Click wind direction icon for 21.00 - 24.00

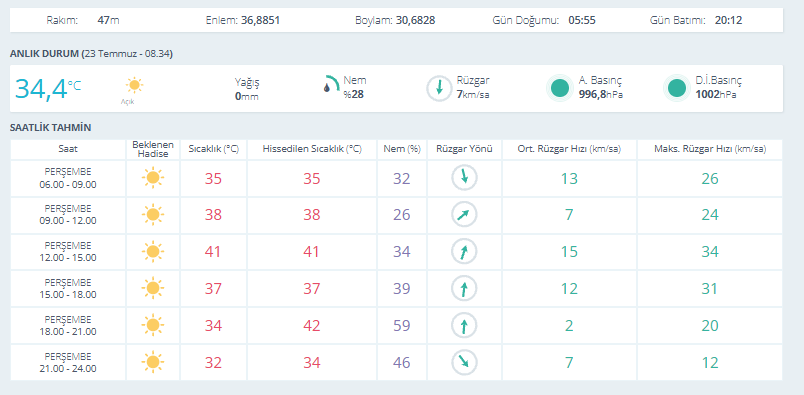pos(464,362)
